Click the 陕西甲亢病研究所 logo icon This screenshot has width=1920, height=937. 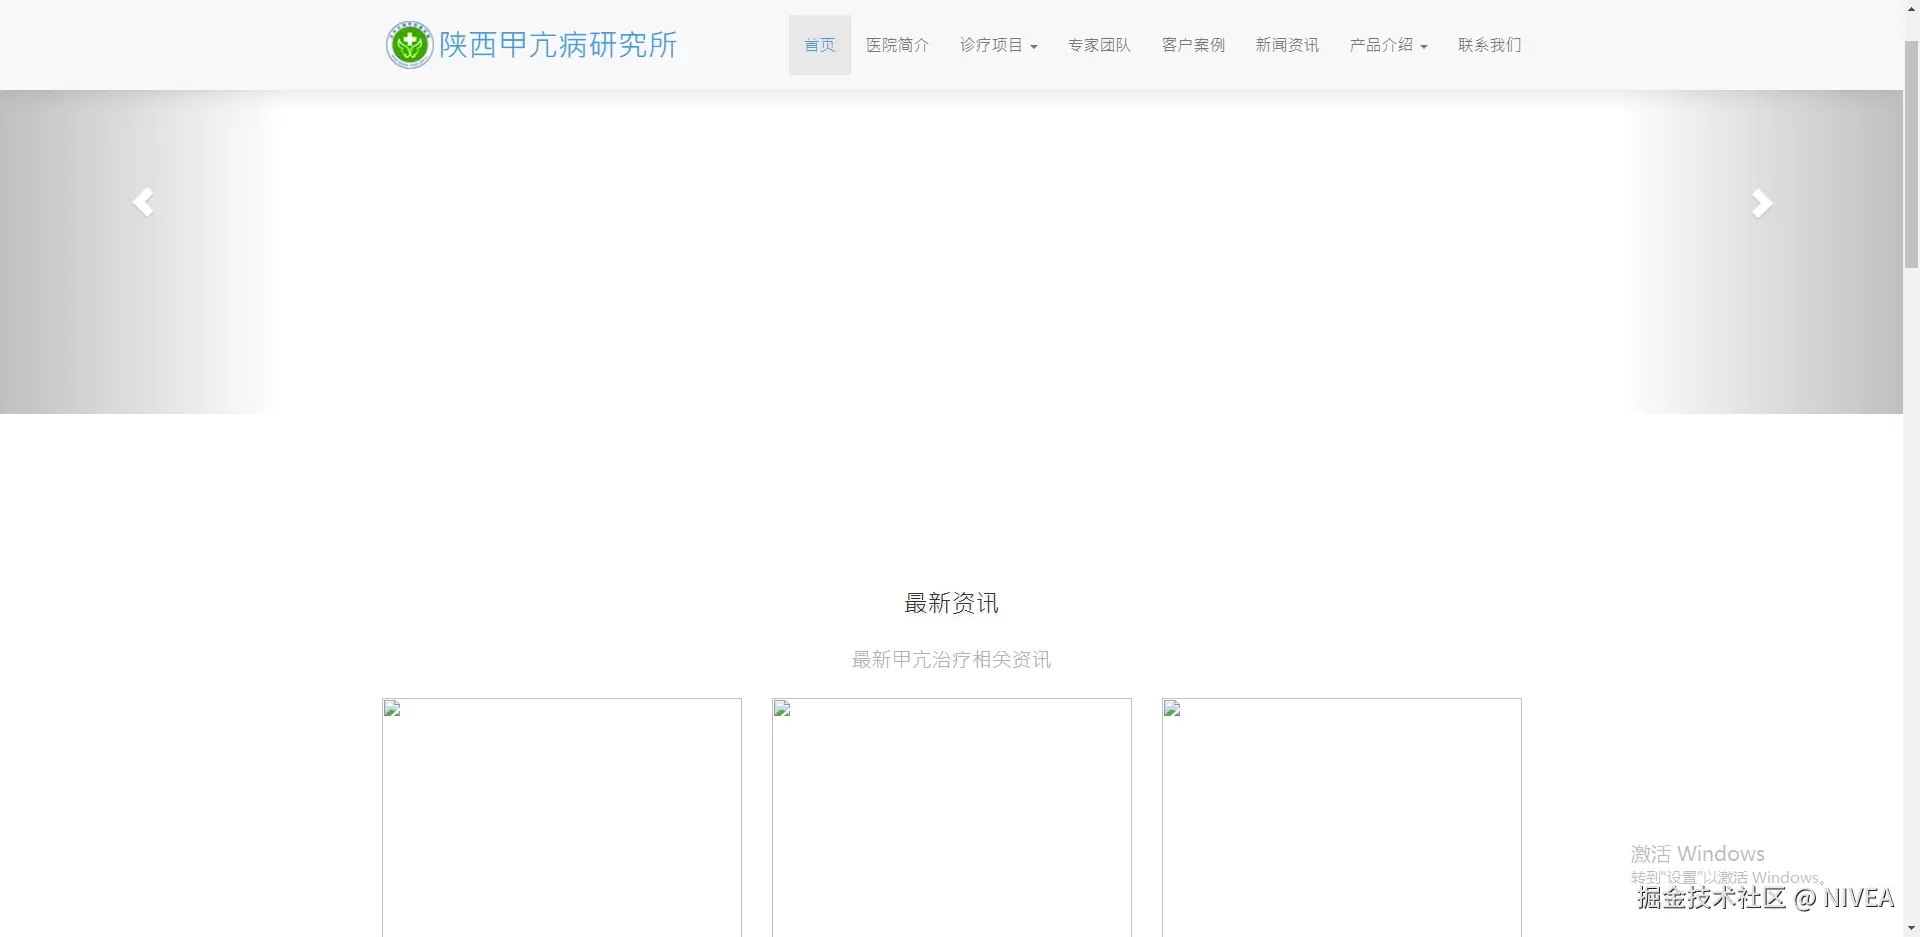[x=408, y=44]
